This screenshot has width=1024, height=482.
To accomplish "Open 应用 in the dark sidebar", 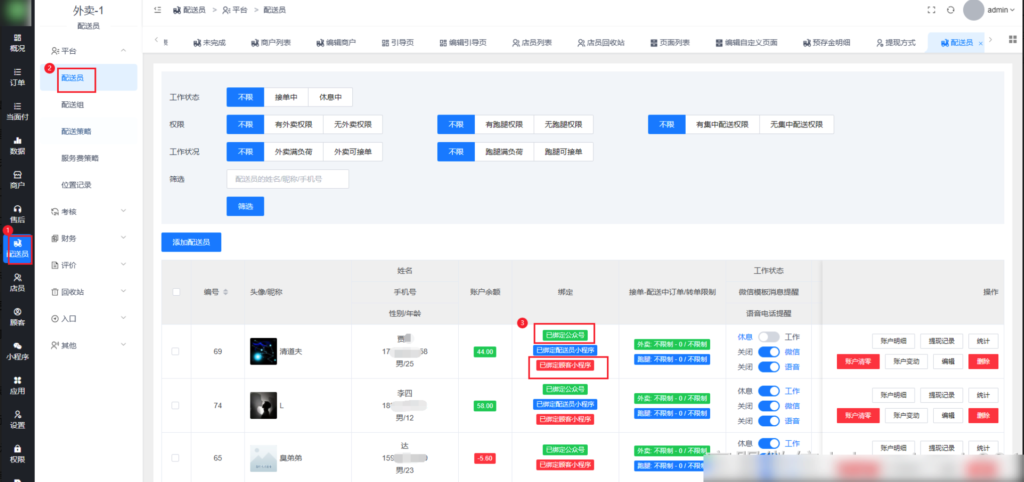I will pyautogui.click(x=18, y=385).
